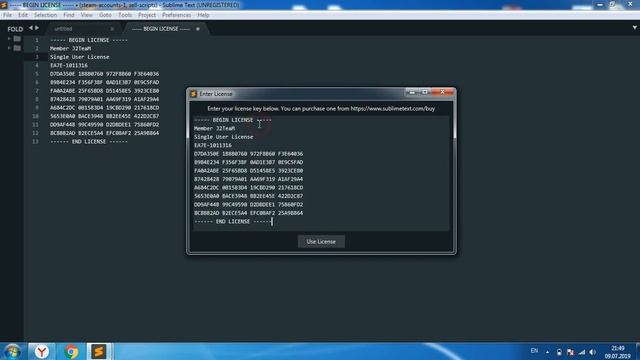Close the Enter License dialog
The height and width of the screenshot is (360, 640).
click(x=443, y=92)
